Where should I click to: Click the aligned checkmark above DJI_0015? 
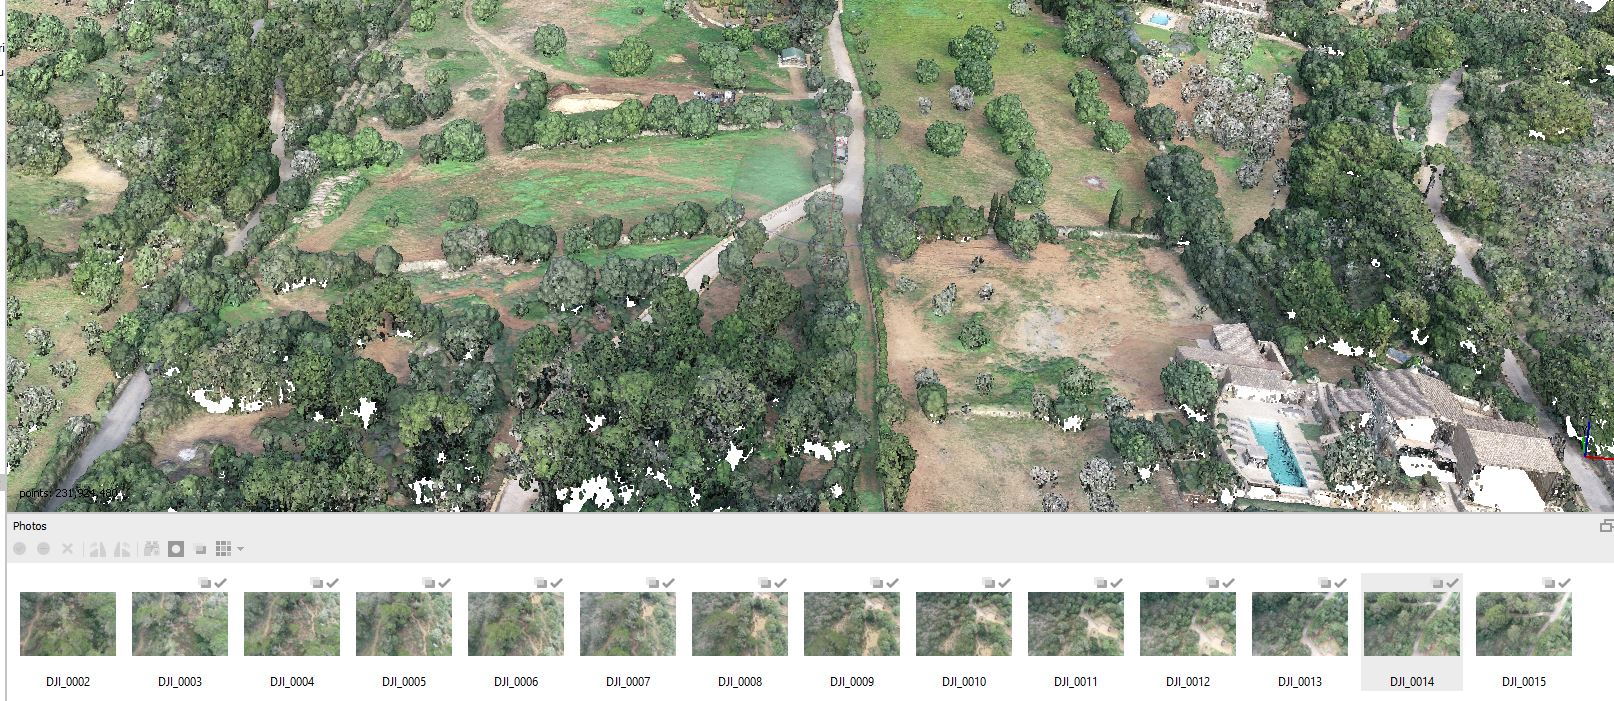[1564, 582]
